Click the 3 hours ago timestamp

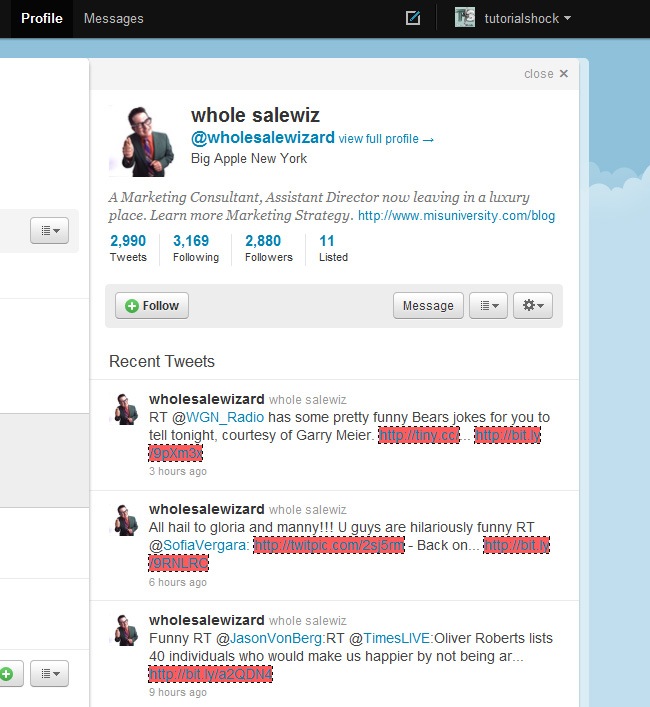point(178,471)
